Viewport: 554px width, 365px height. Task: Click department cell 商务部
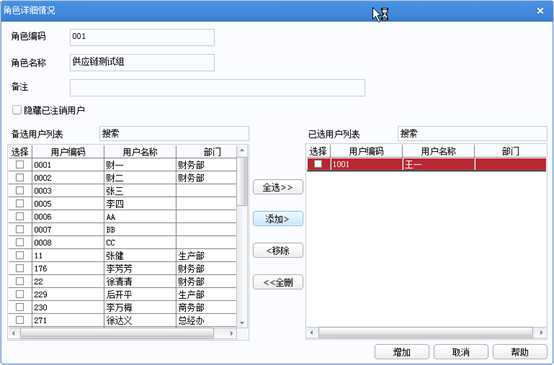207,307
